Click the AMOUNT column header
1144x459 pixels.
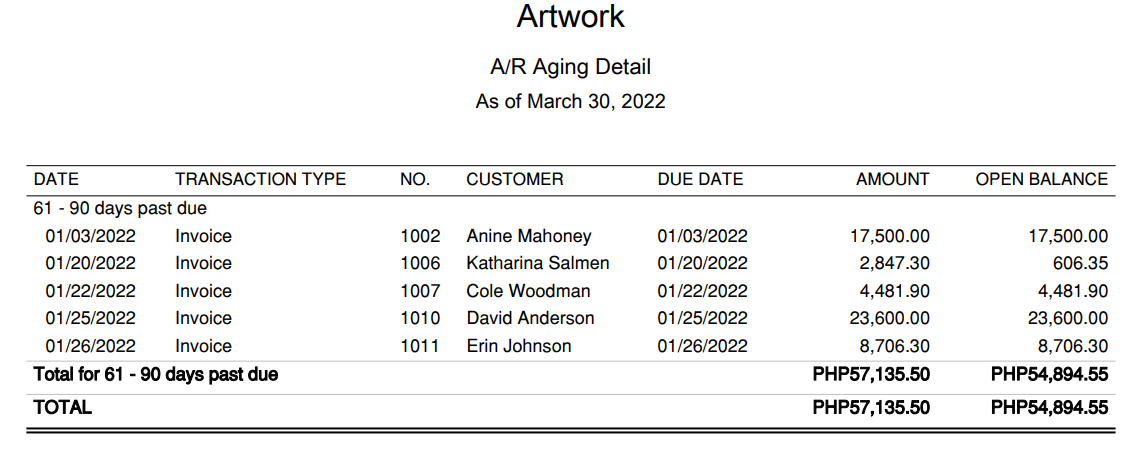pos(892,179)
